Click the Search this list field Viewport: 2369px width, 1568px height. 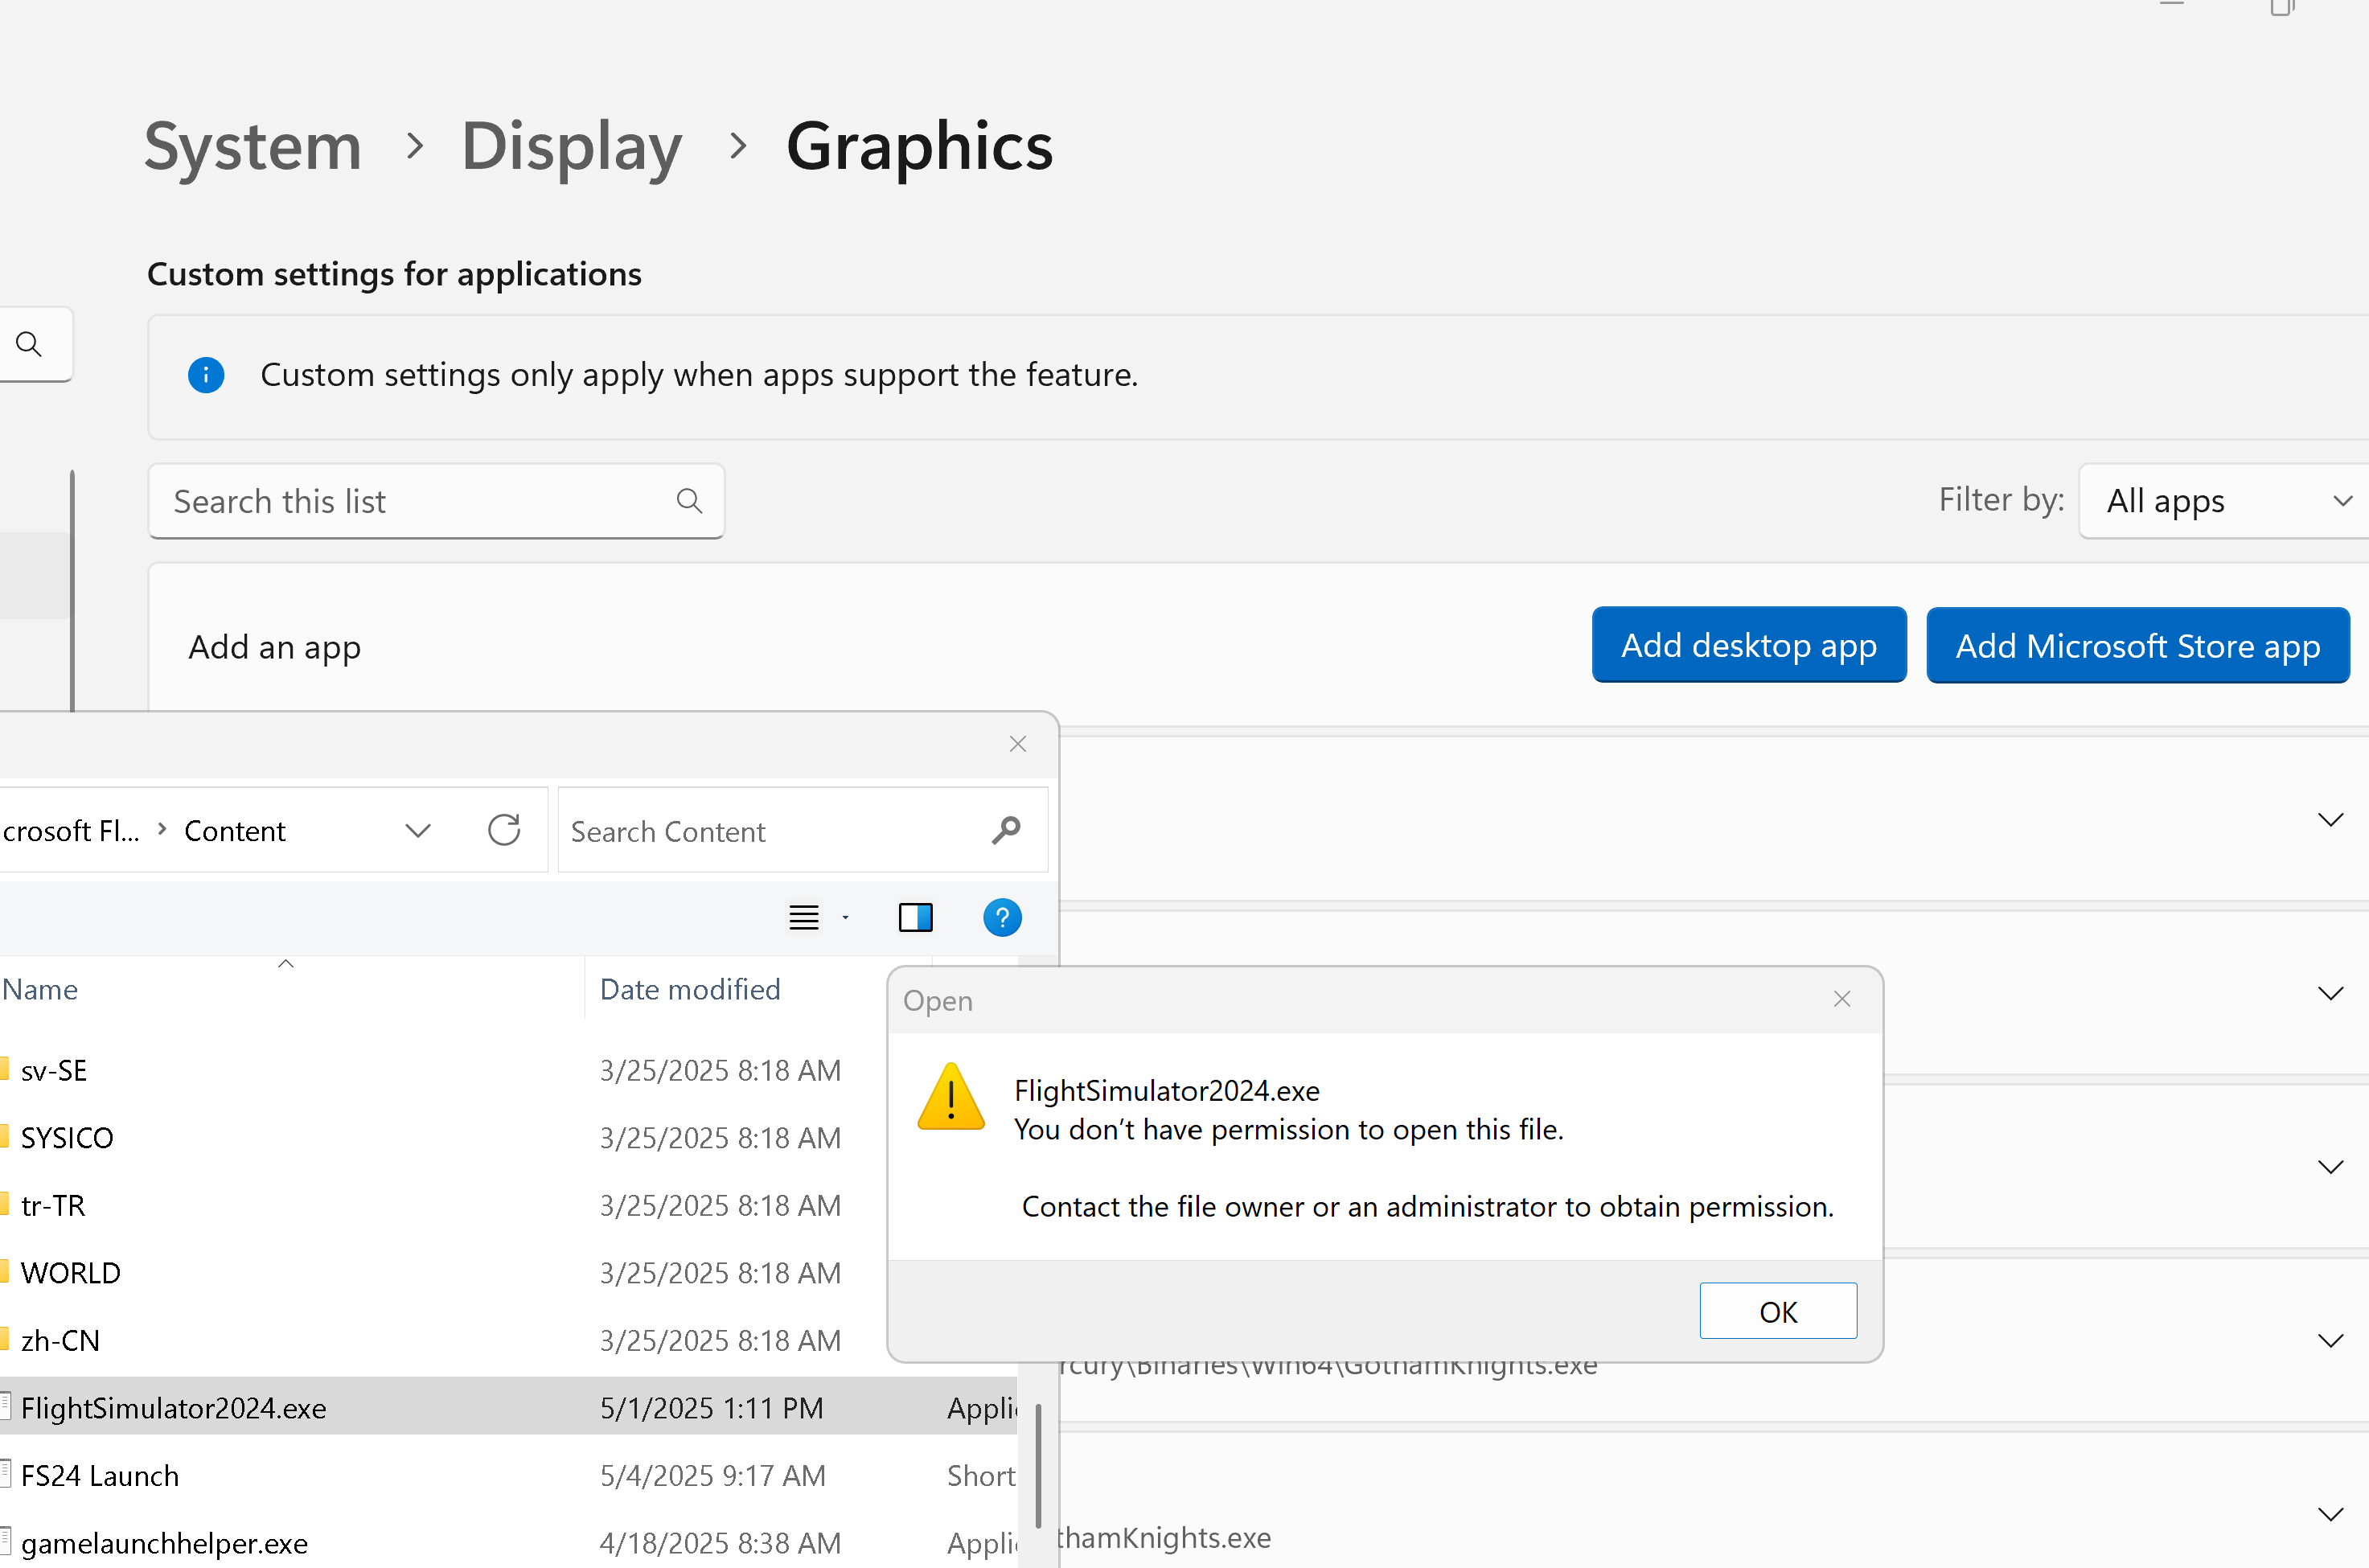pos(436,501)
